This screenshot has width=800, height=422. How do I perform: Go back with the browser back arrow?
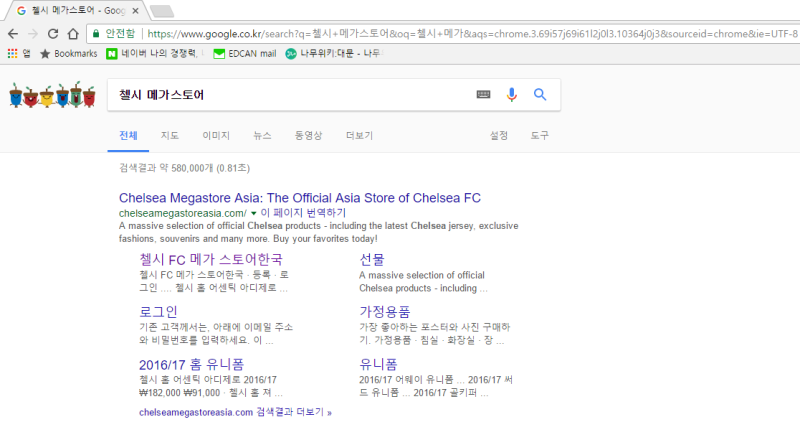pyautogui.click(x=13, y=34)
